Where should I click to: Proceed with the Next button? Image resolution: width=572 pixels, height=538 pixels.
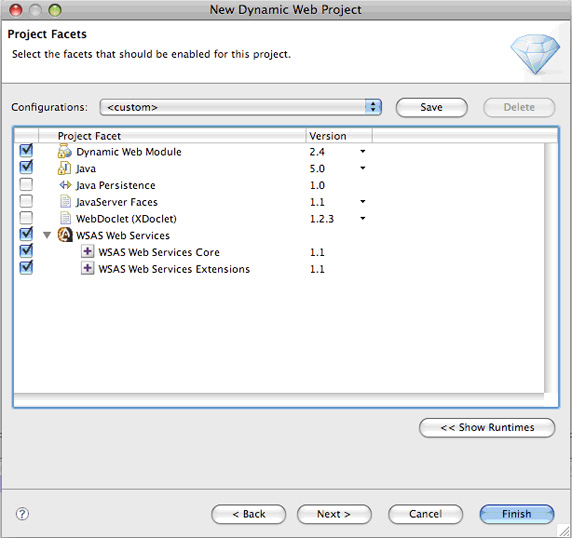coord(334,514)
